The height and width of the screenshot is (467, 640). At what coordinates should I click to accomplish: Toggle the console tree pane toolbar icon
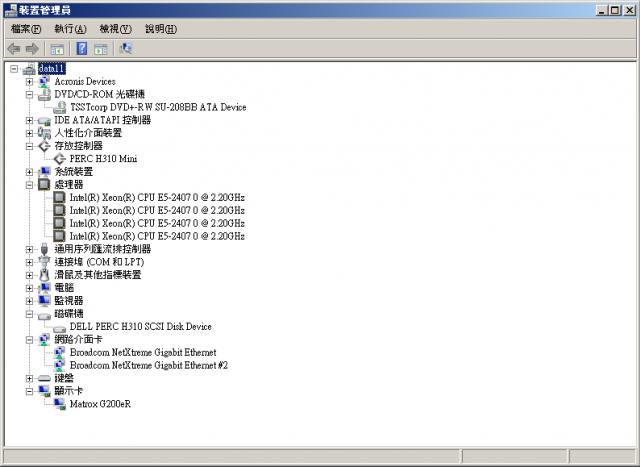coord(57,49)
